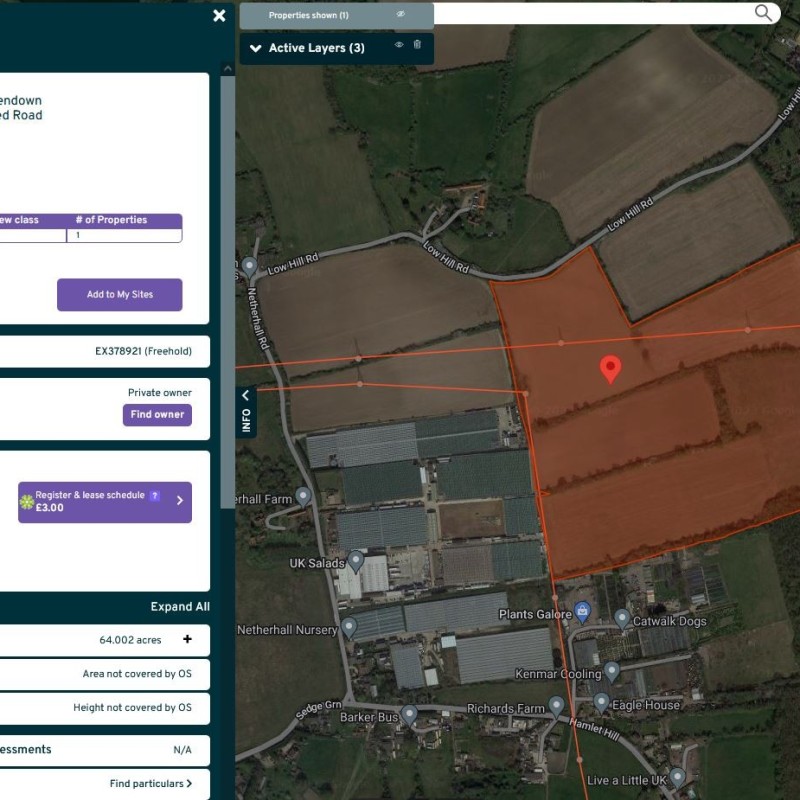The image size is (800, 800).
Task: Open Register & lease schedule purchase
Action: click(104, 502)
